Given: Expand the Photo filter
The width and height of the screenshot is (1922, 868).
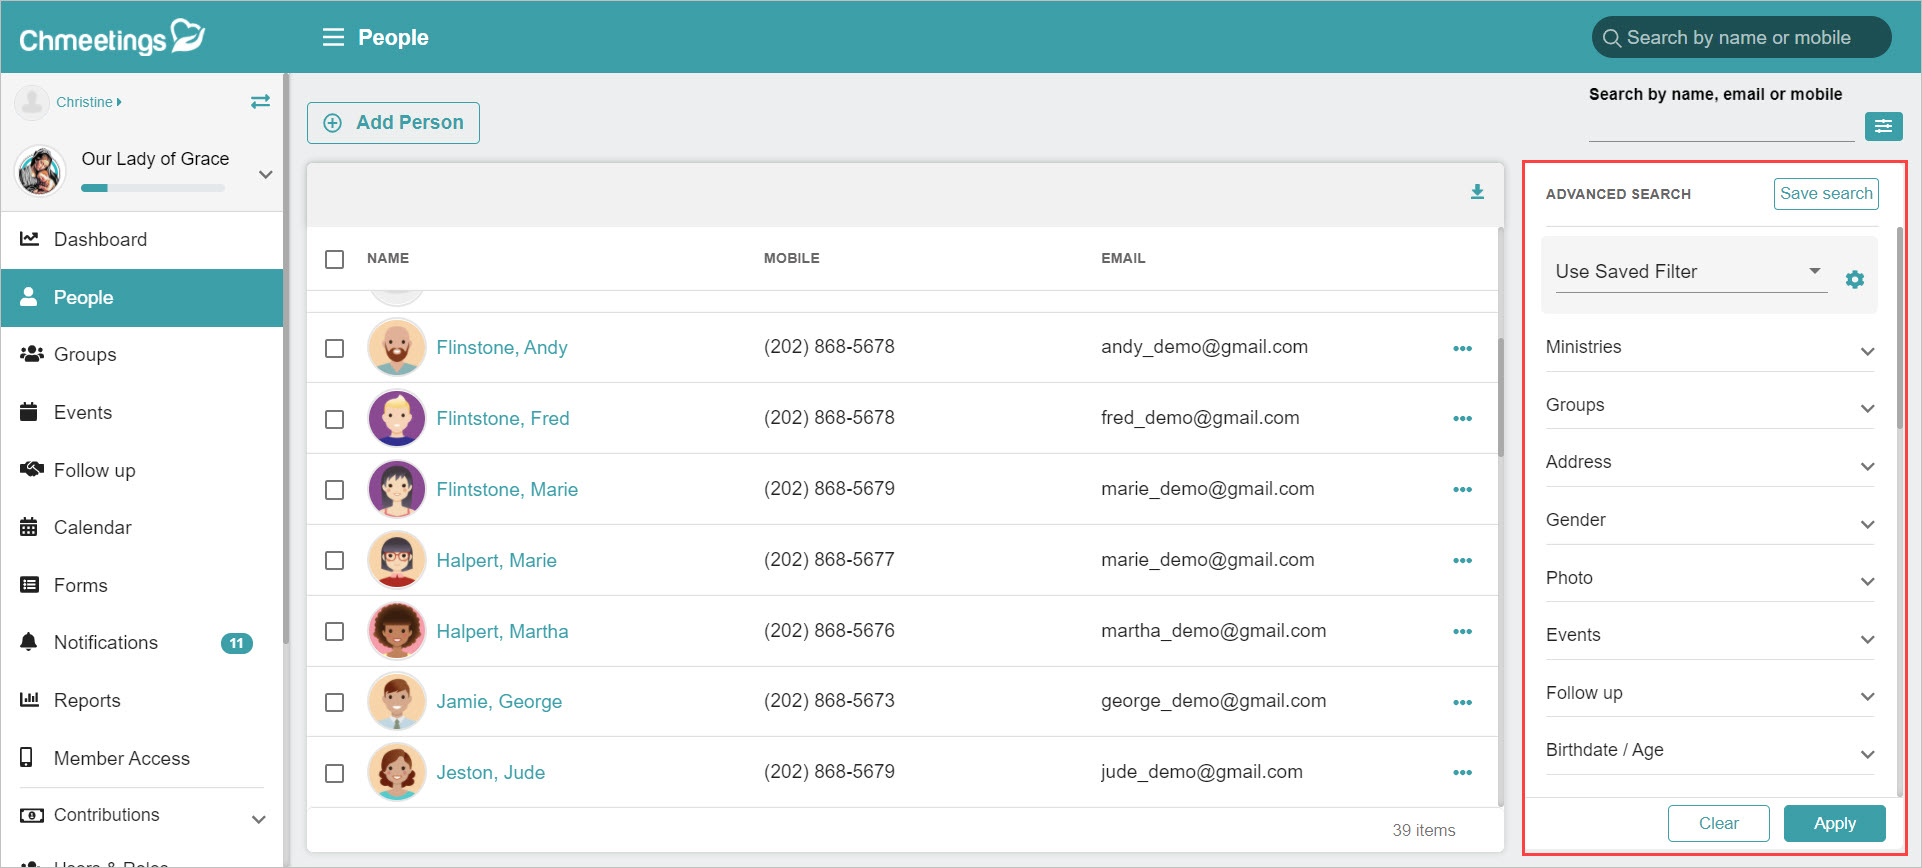Looking at the screenshot, I should pyautogui.click(x=1710, y=578).
